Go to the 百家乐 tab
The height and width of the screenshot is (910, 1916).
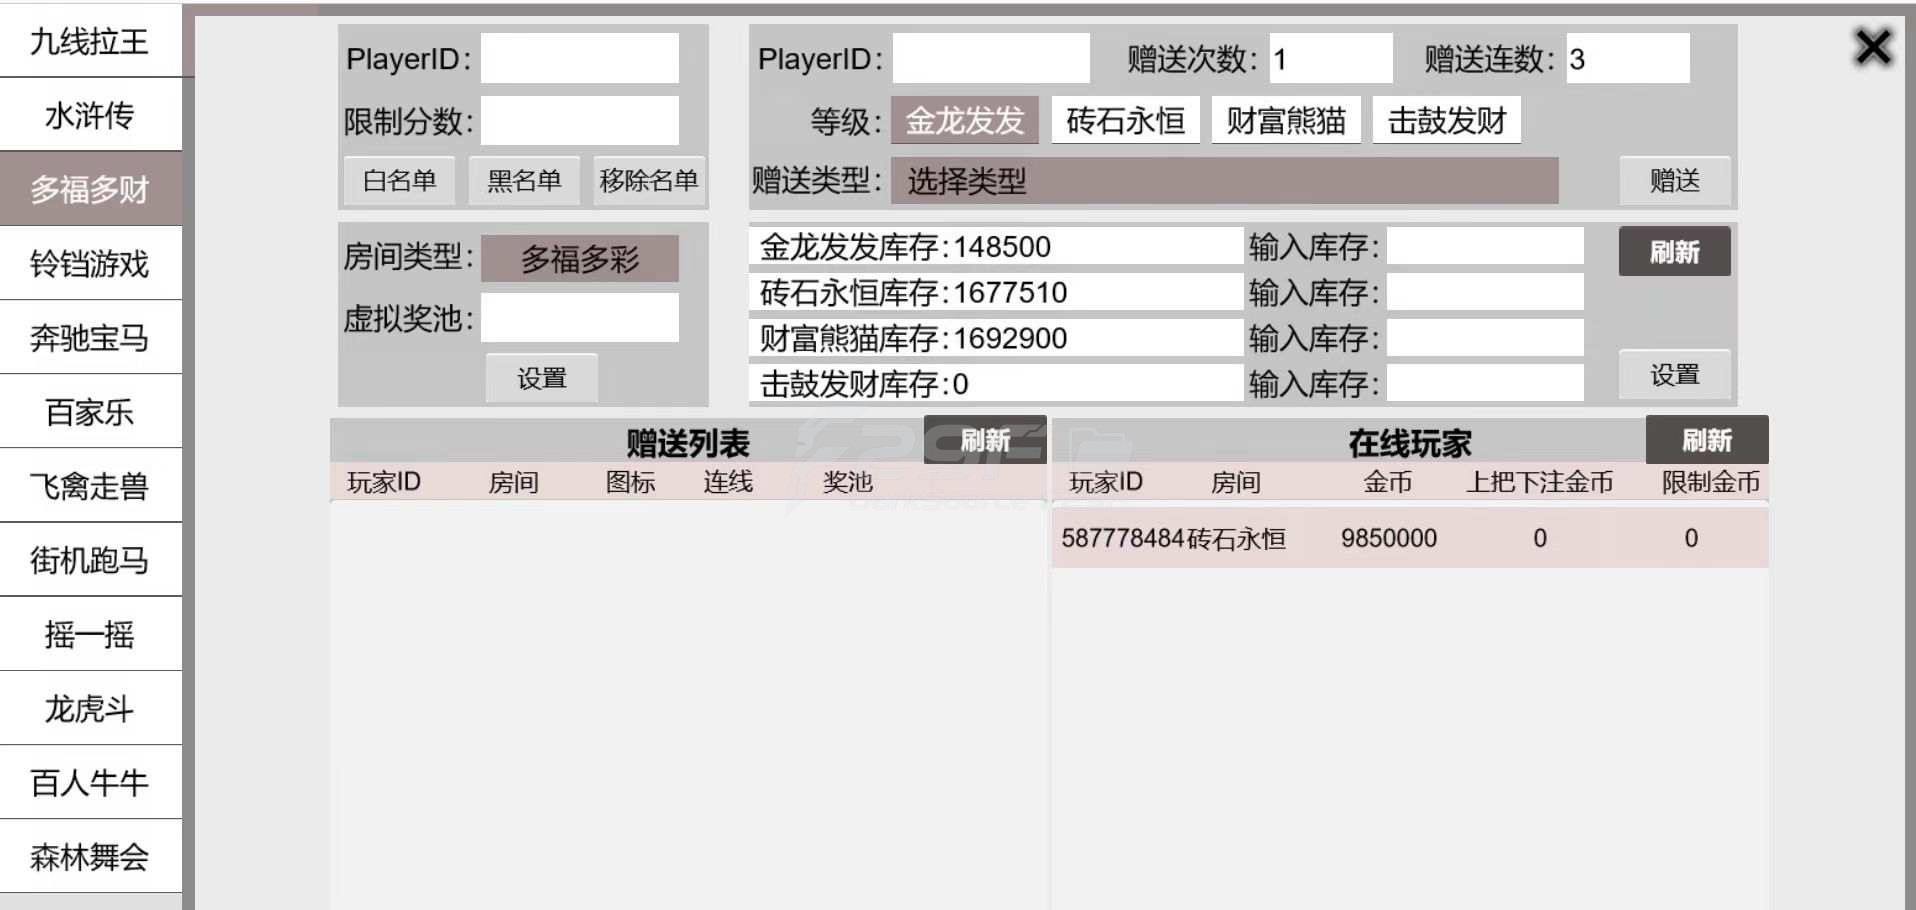(90, 411)
